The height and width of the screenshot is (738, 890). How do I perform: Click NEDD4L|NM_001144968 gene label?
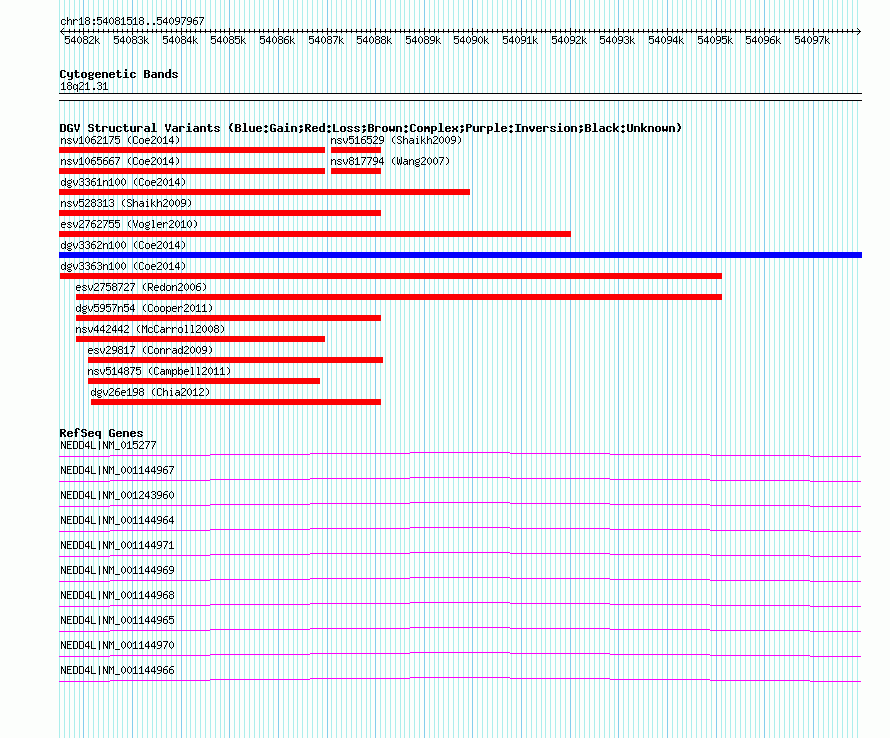coord(117,596)
